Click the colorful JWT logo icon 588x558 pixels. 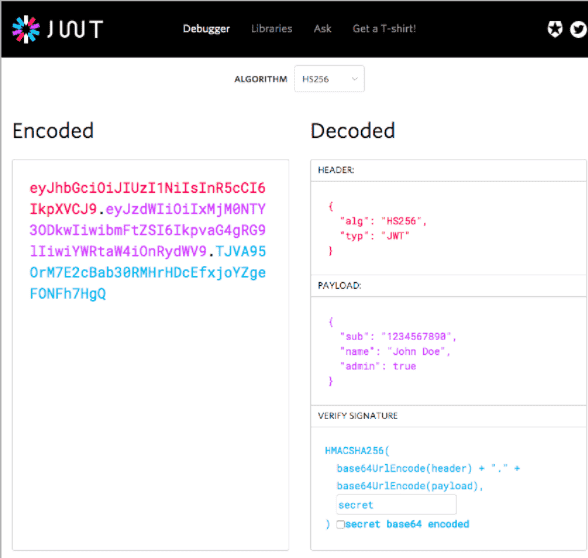[26, 29]
